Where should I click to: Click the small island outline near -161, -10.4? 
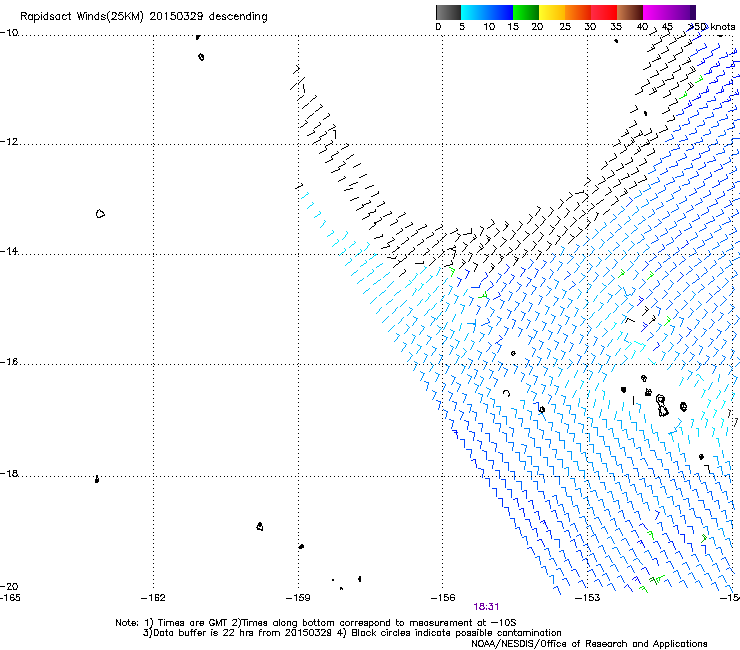coord(202,57)
